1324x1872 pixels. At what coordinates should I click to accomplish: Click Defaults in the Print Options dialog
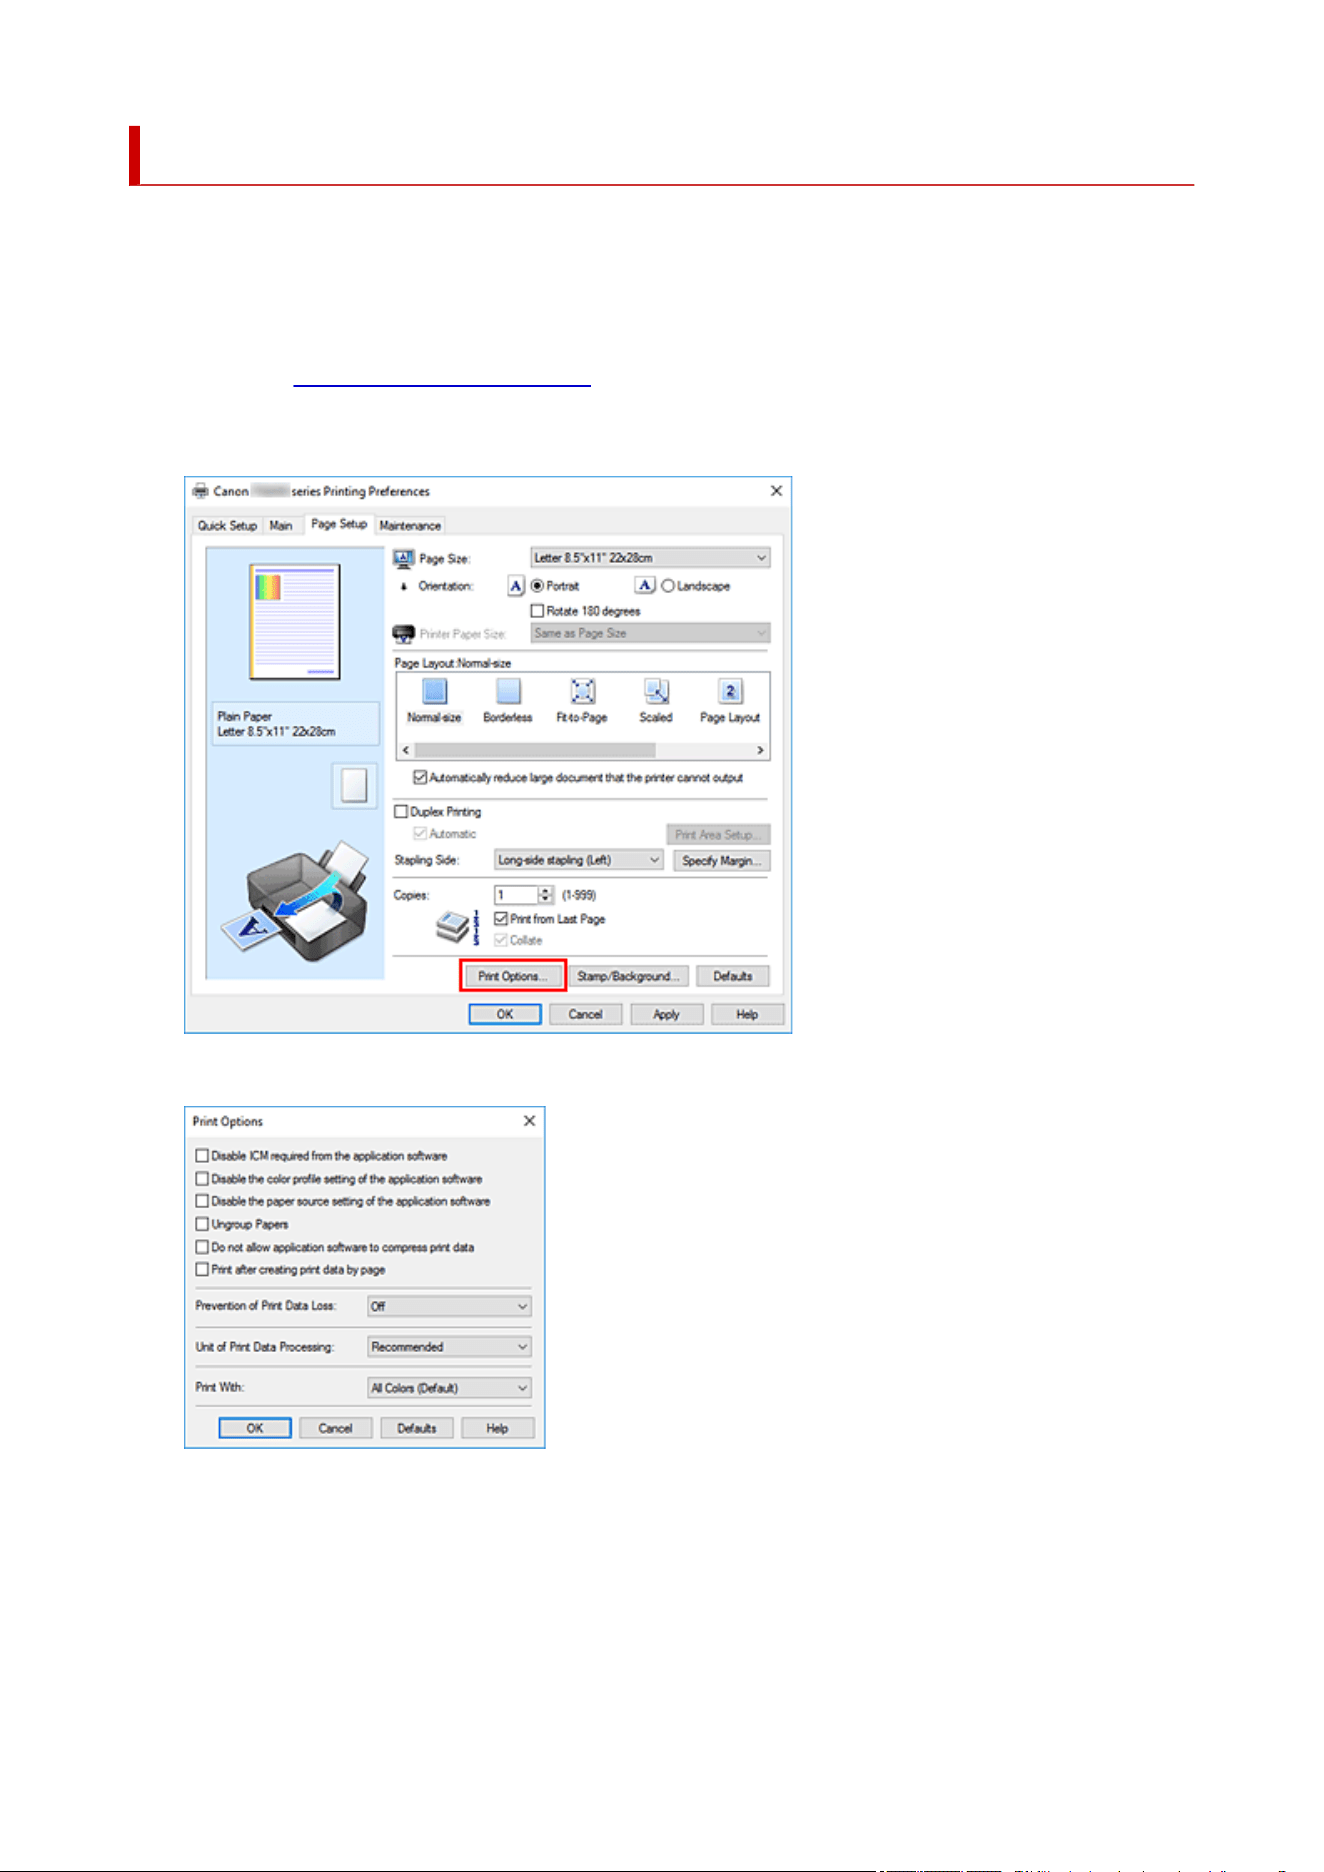[417, 1428]
